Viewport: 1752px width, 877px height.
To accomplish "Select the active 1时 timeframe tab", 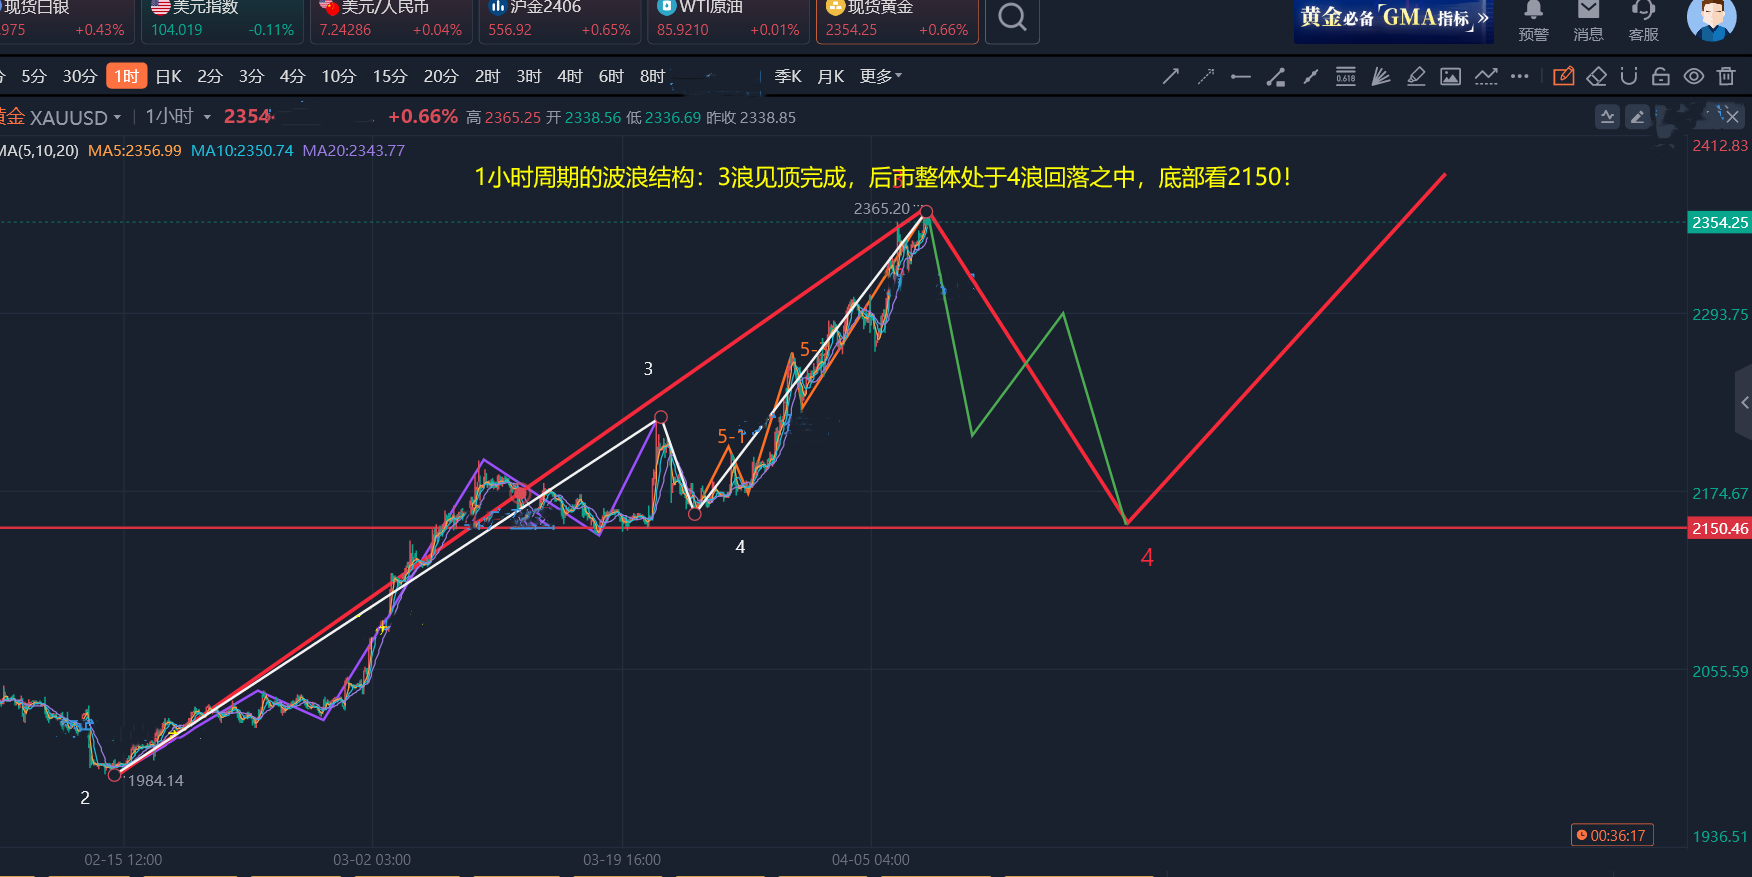I will pos(127,76).
